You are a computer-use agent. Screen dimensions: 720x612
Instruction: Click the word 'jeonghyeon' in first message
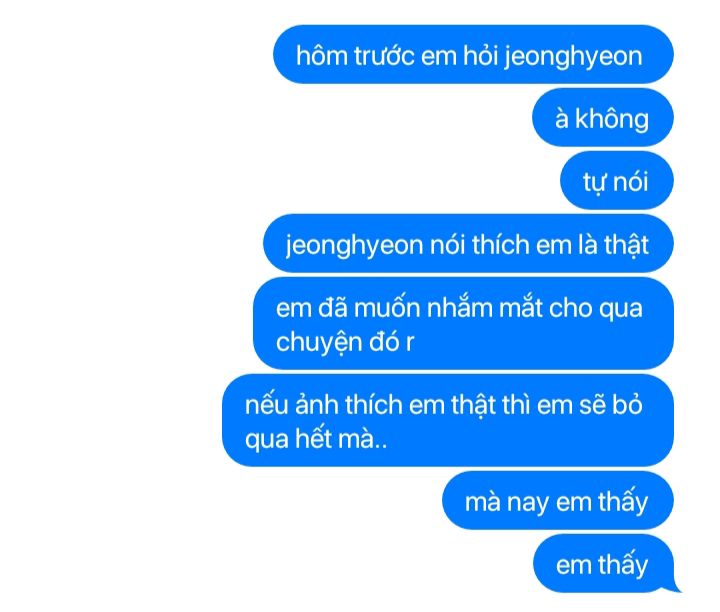pyautogui.click(x=573, y=58)
